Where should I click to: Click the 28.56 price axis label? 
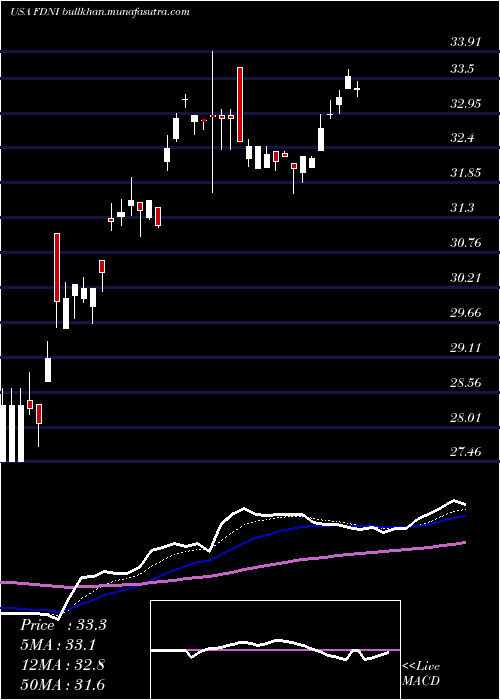point(466,383)
